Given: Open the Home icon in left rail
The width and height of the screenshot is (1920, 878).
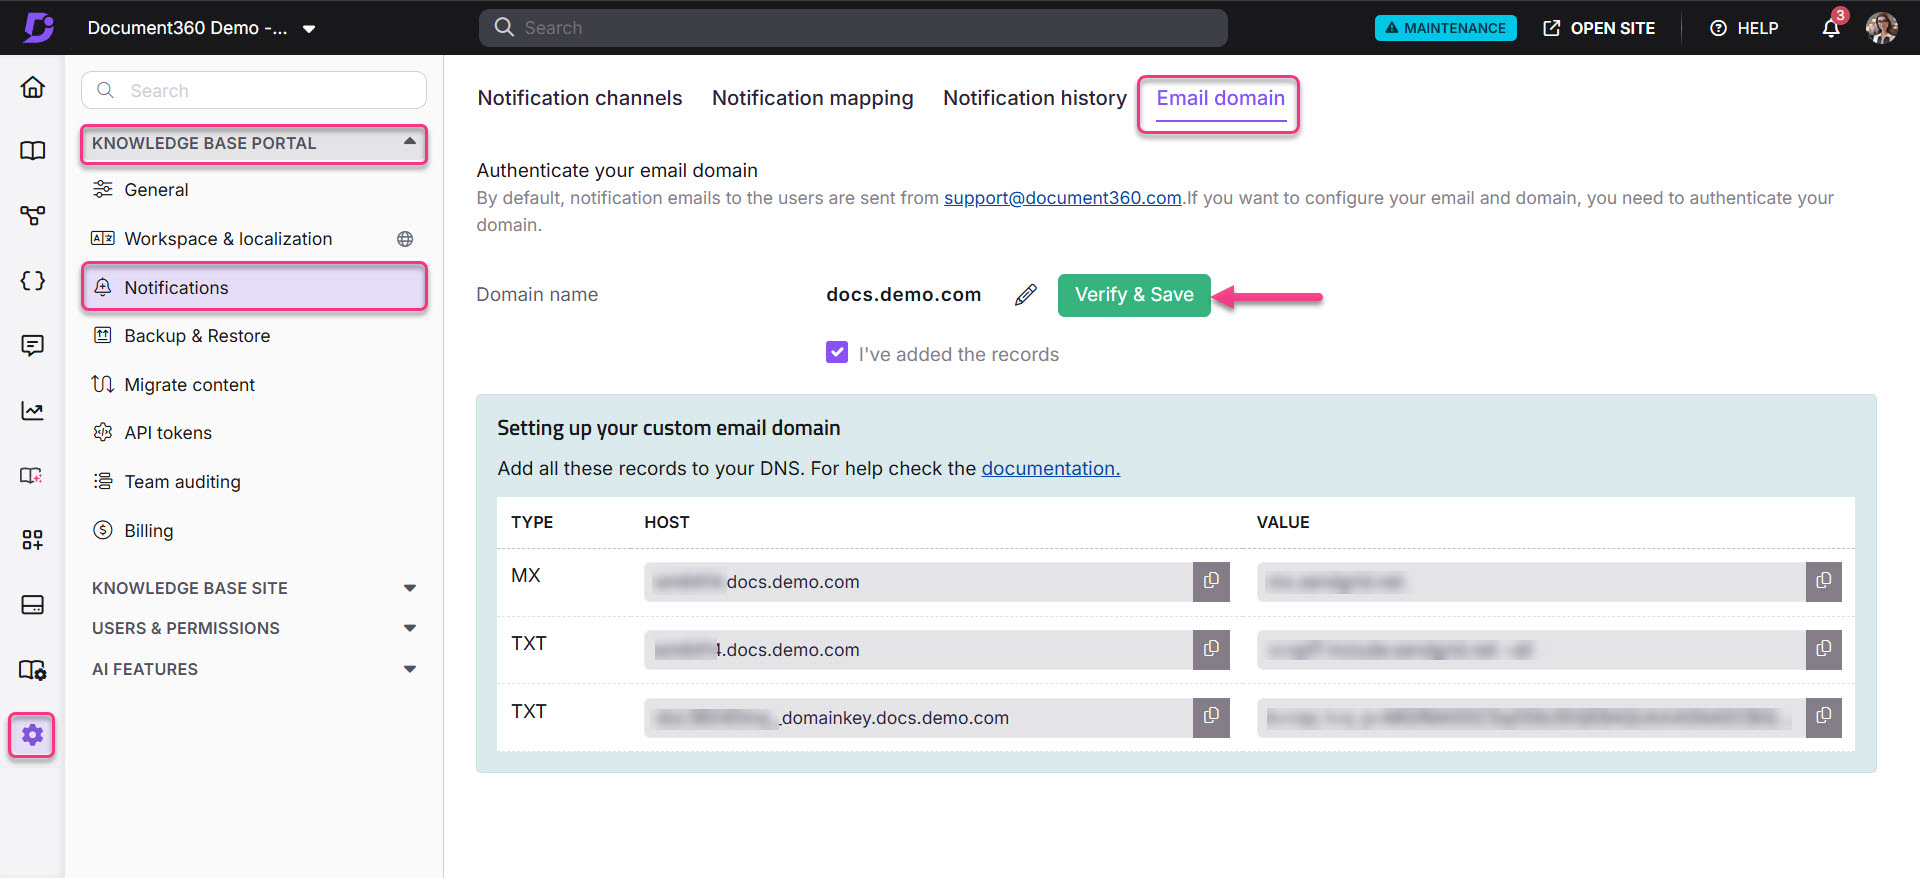Looking at the screenshot, I should (x=32, y=87).
